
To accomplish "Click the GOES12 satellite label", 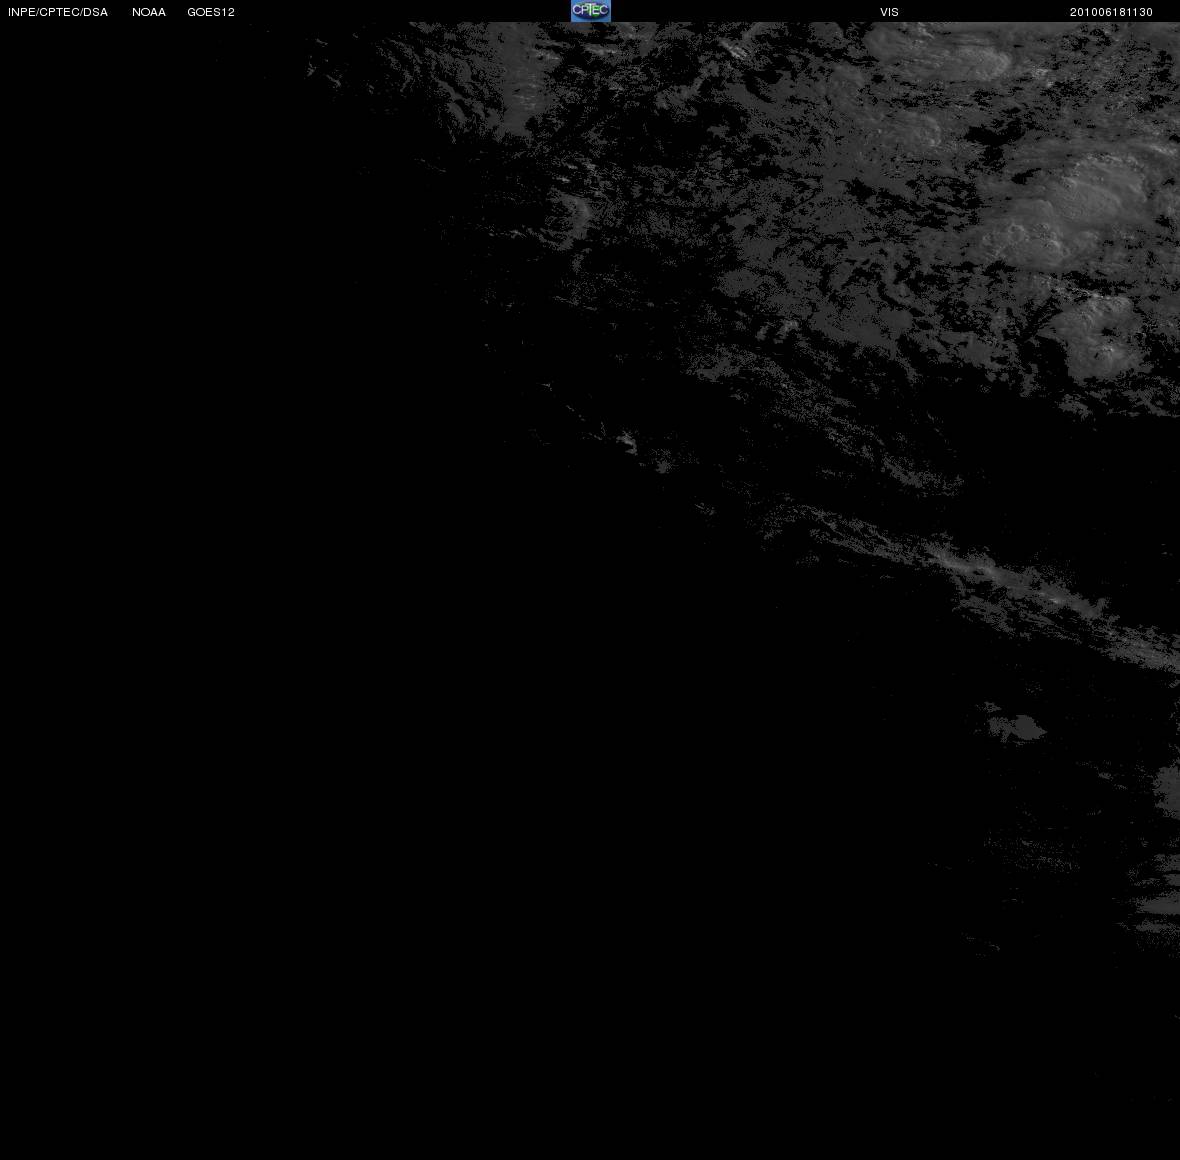I will [211, 12].
